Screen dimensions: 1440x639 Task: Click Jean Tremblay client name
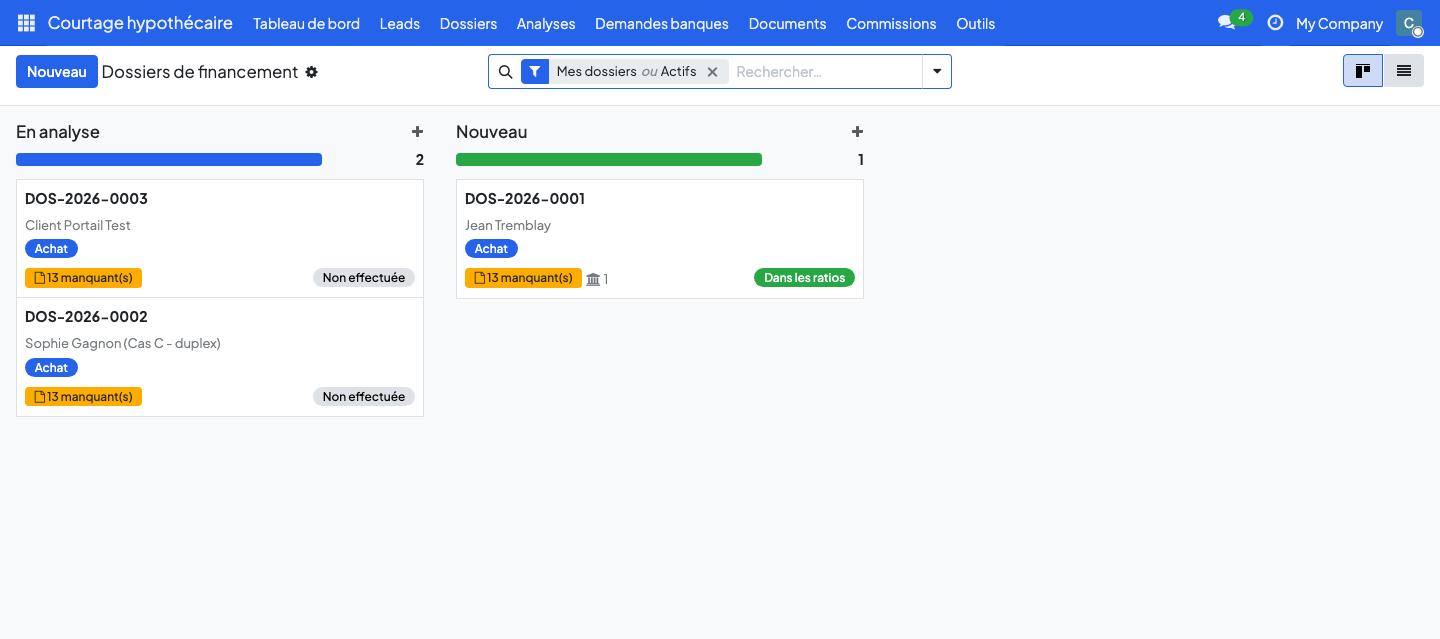(x=508, y=225)
